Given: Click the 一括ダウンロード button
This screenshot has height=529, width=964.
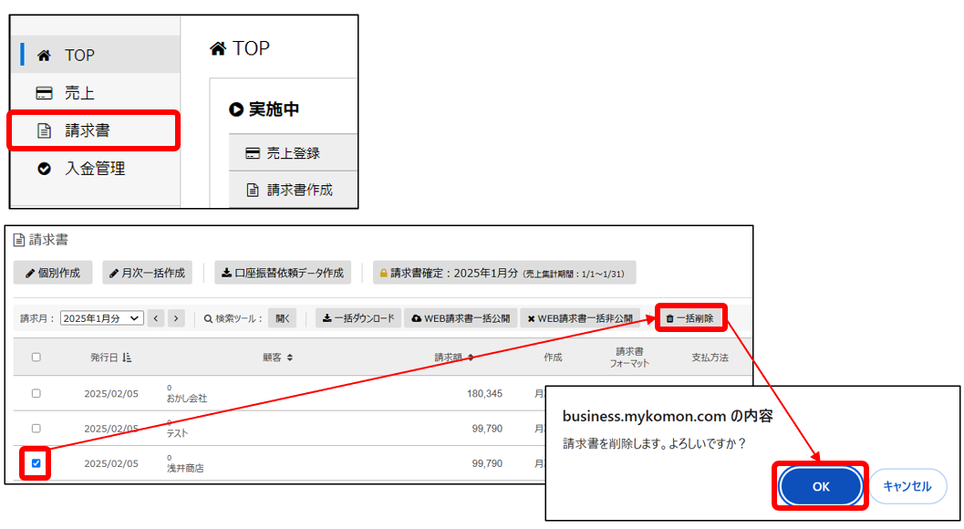Looking at the screenshot, I should point(359,318).
